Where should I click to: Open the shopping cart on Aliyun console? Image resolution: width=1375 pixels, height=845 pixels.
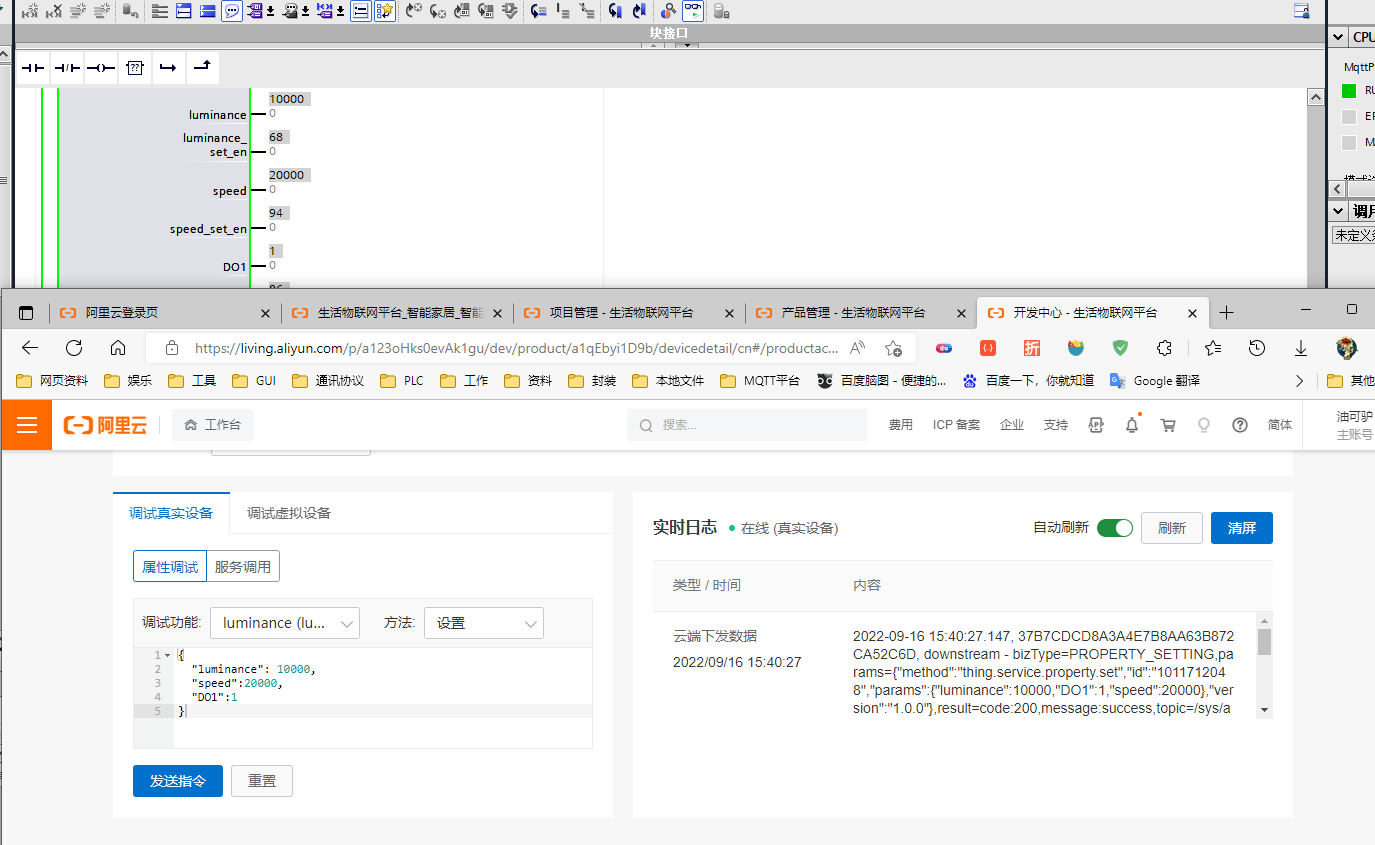point(1167,424)
